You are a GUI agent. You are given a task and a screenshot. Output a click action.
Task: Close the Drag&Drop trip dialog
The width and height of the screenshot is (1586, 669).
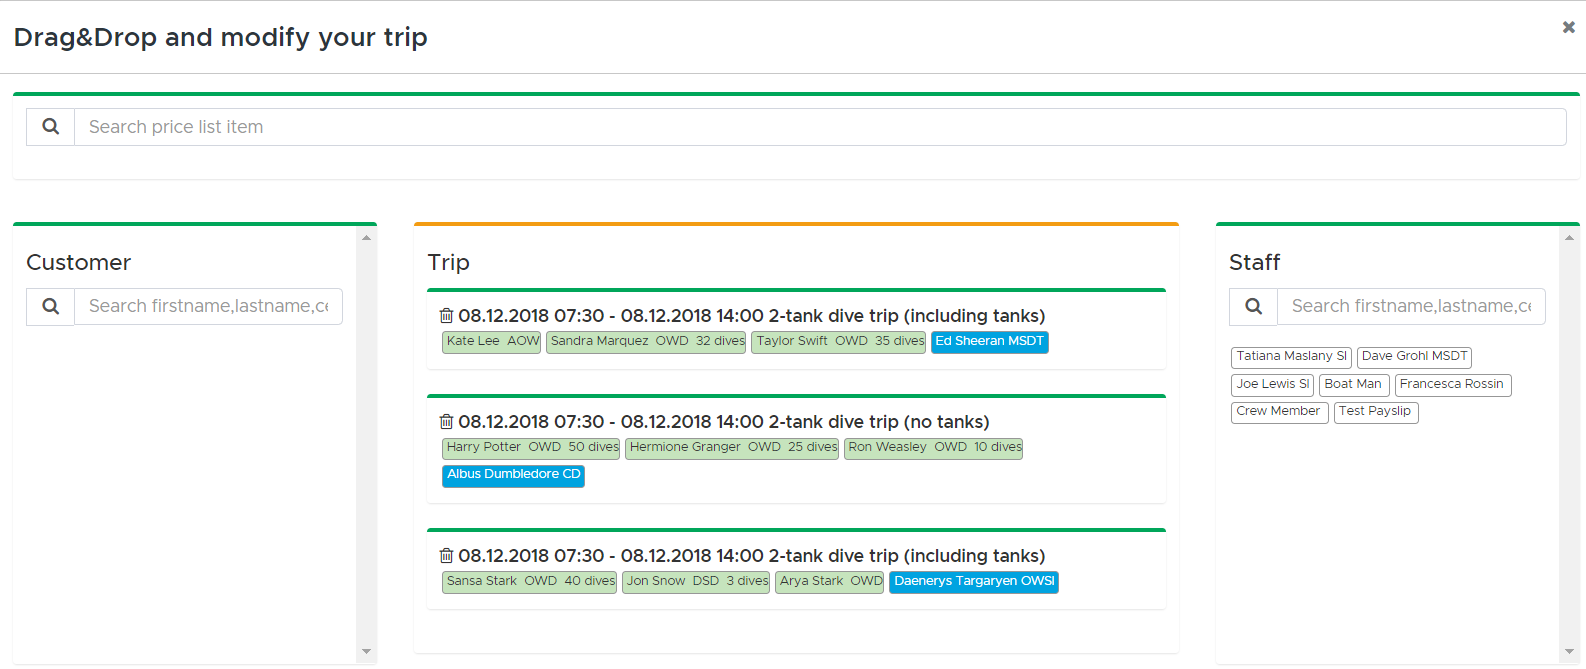point(1568,27)
